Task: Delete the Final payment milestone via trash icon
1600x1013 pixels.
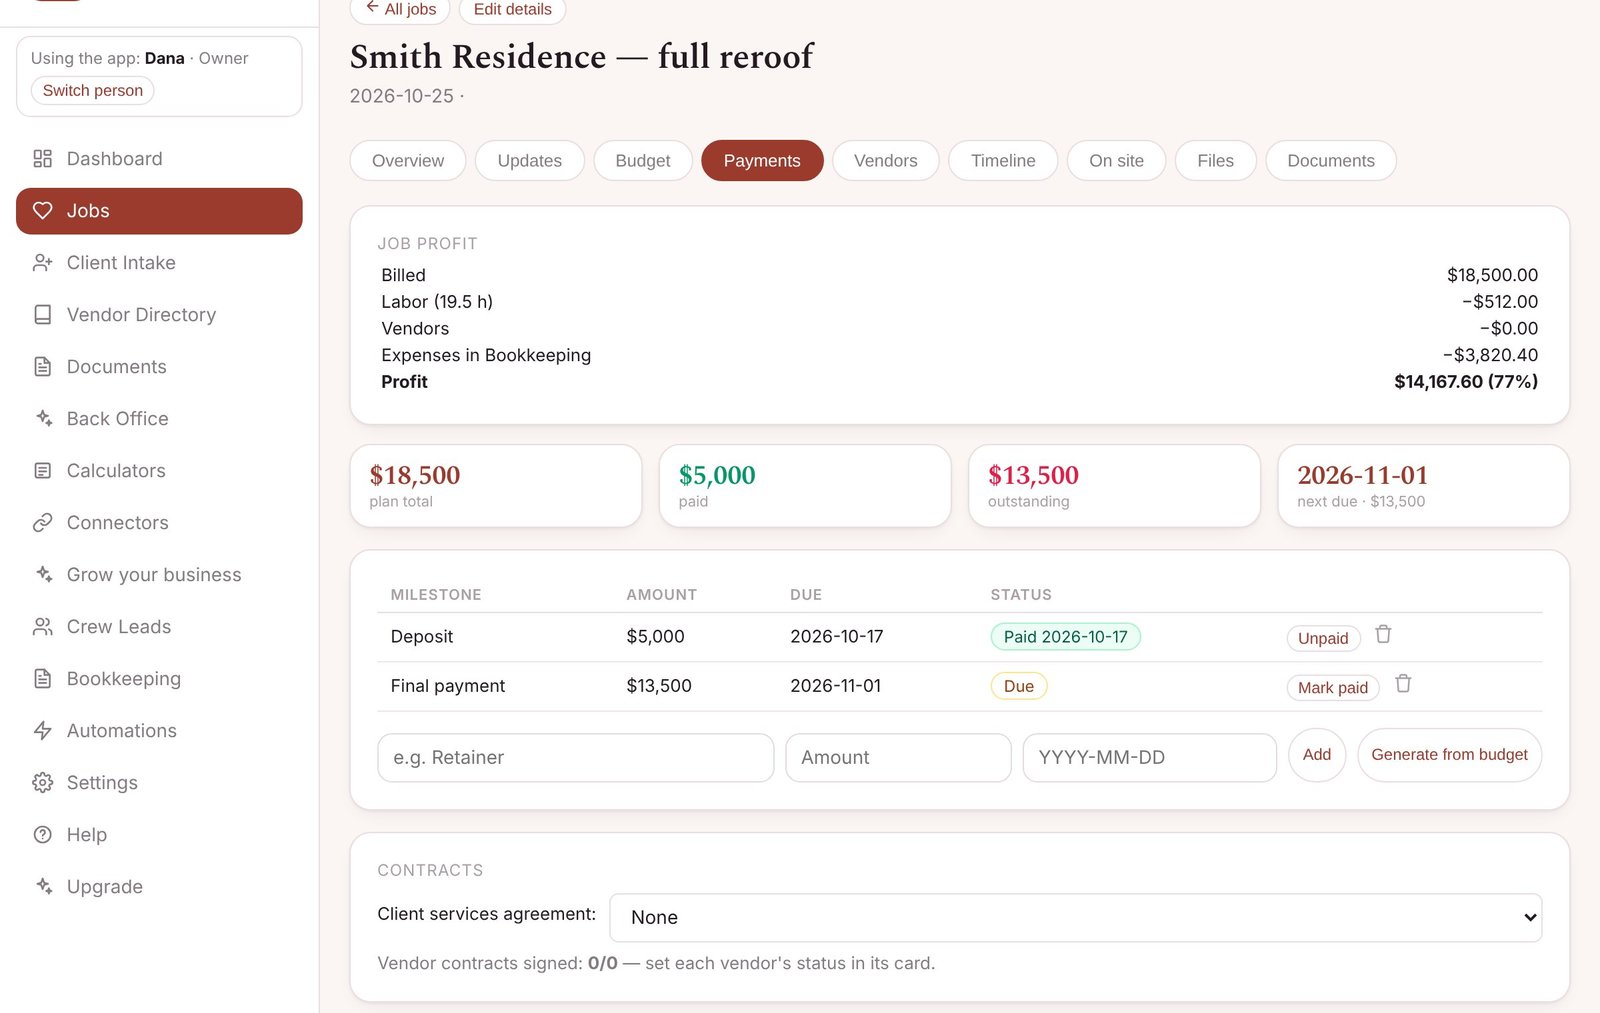Action: point(1403,683)
